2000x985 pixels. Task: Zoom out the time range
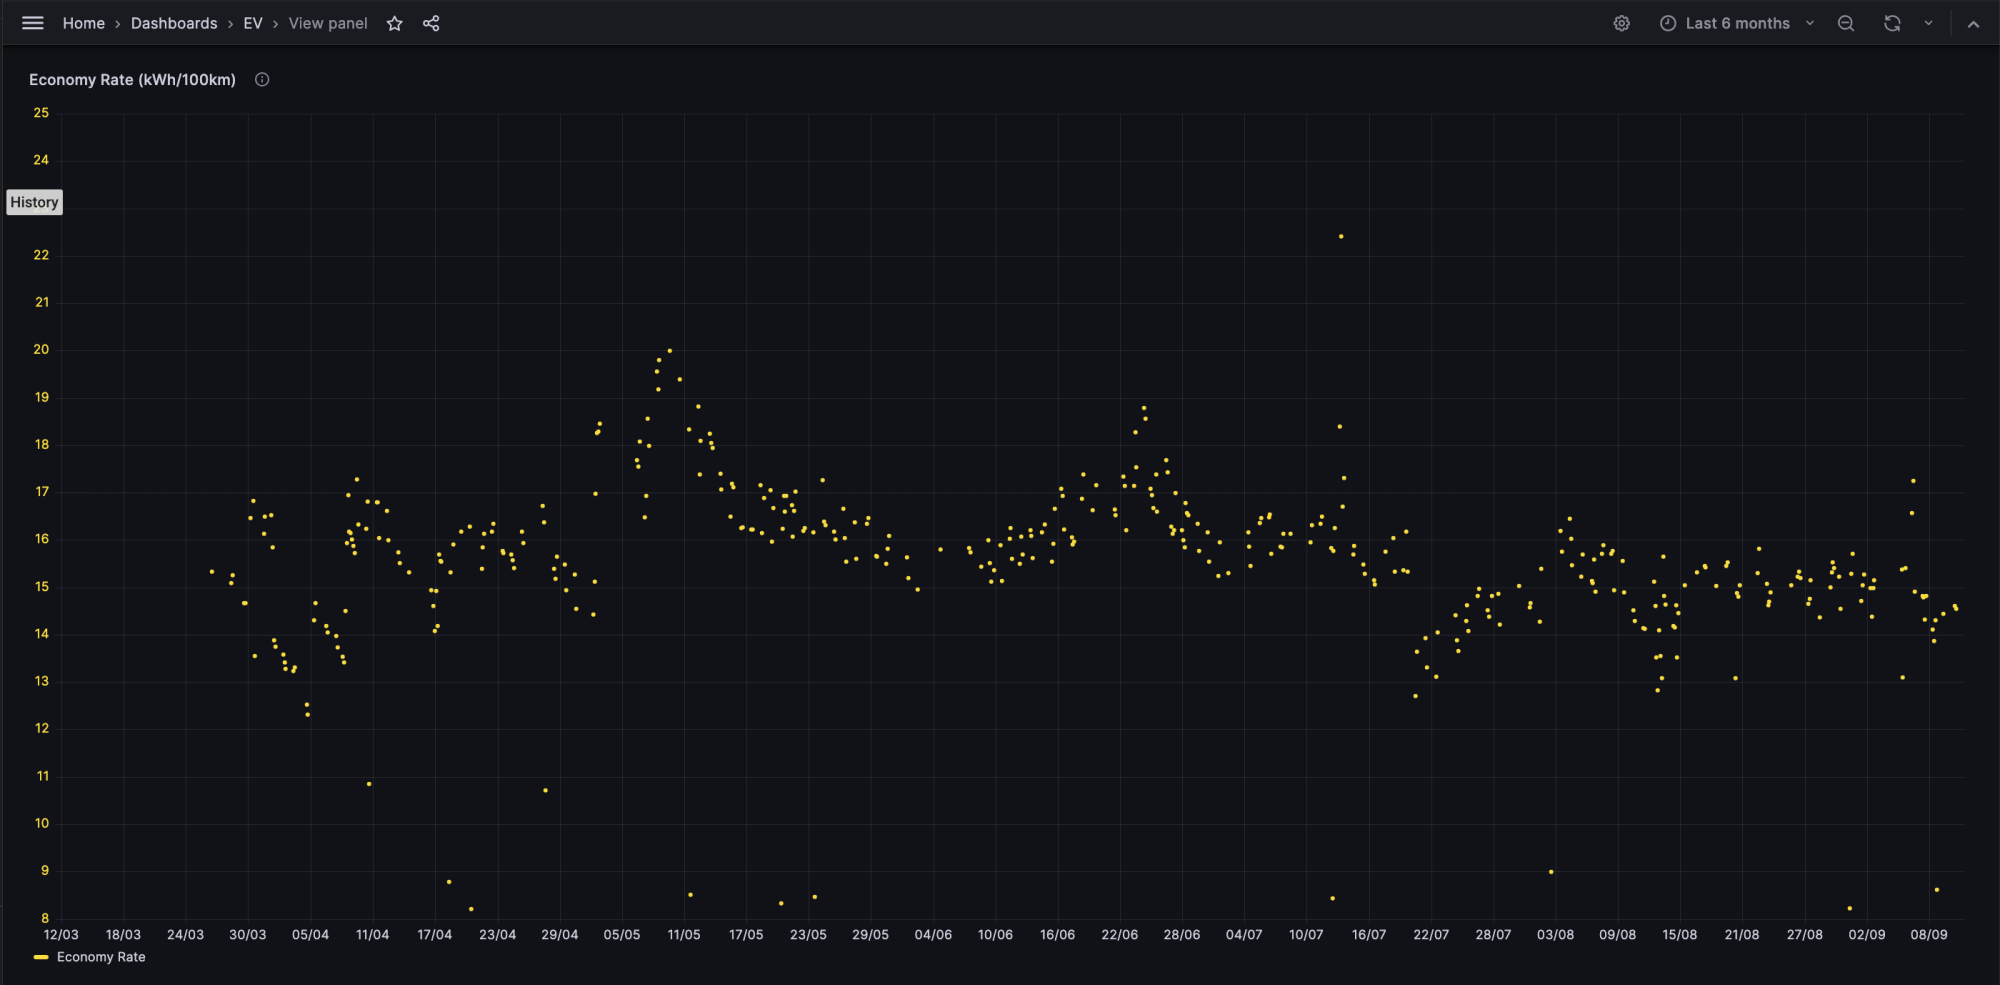[1846, 23]
